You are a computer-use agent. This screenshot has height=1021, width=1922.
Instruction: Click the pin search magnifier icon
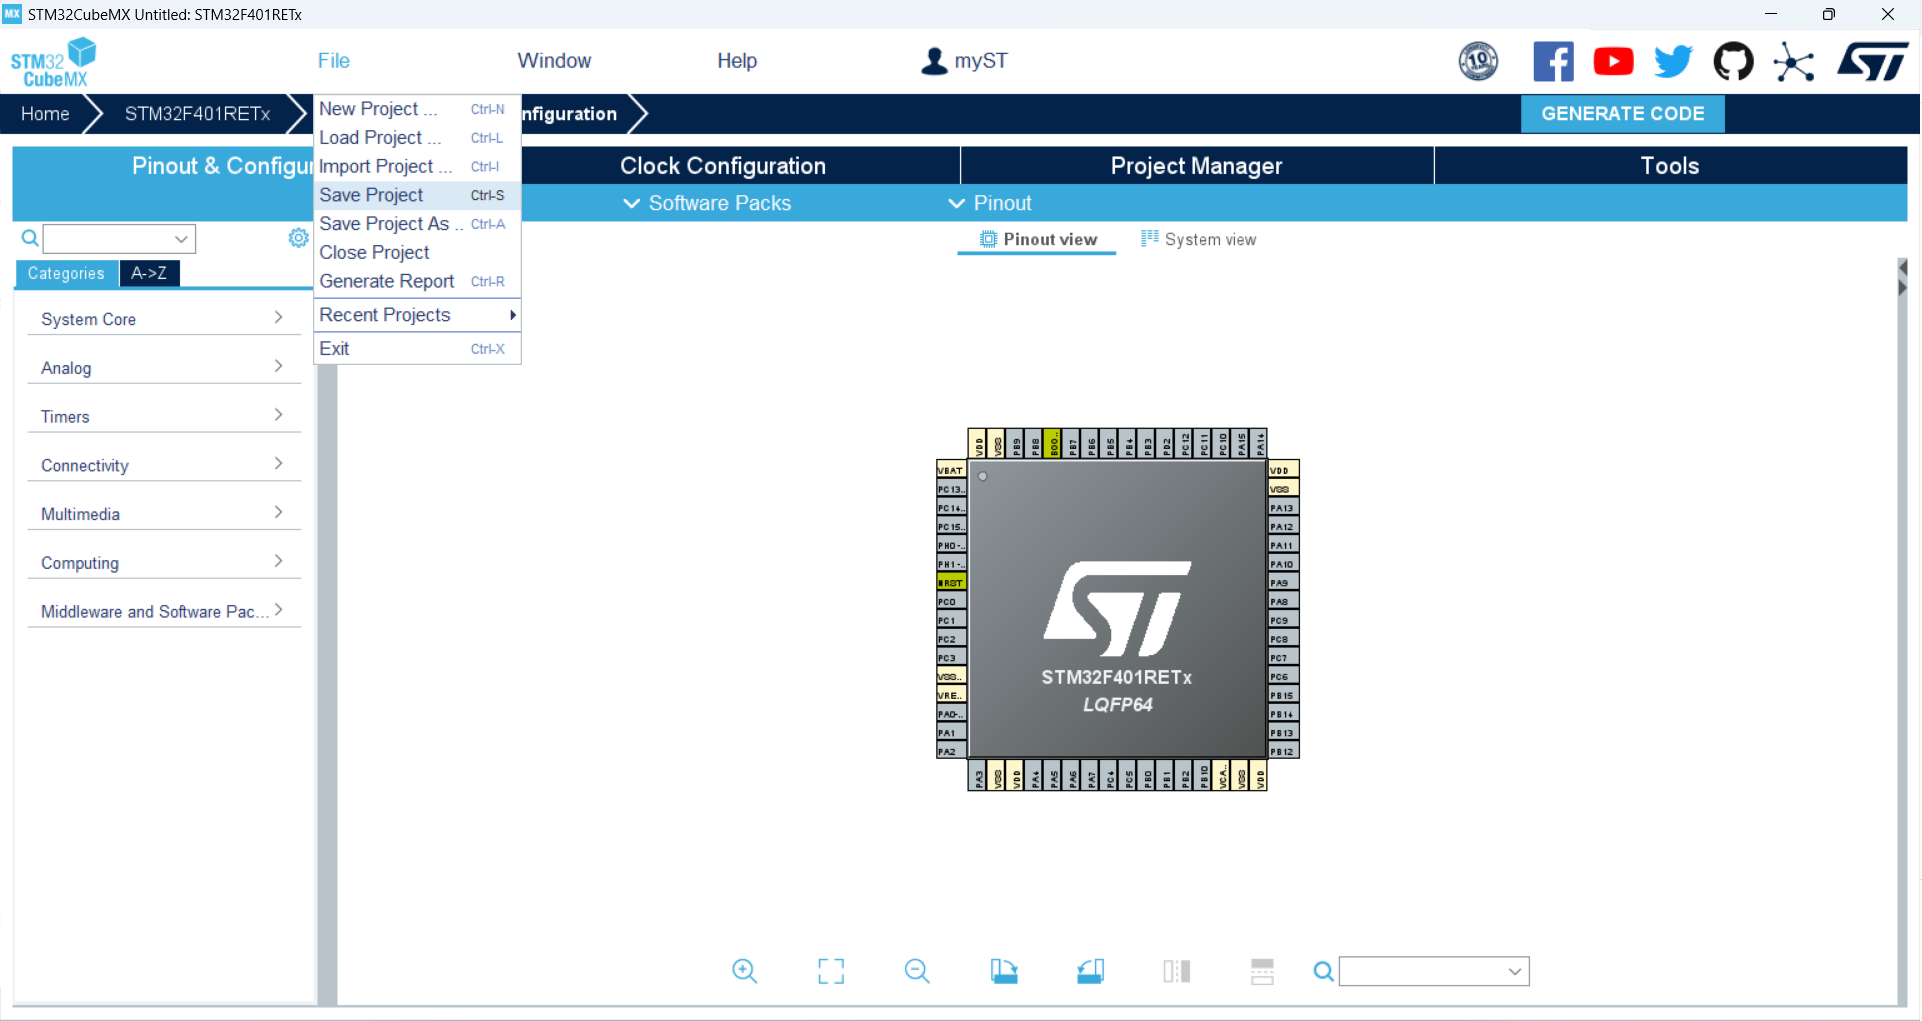tap(1323, 971)
